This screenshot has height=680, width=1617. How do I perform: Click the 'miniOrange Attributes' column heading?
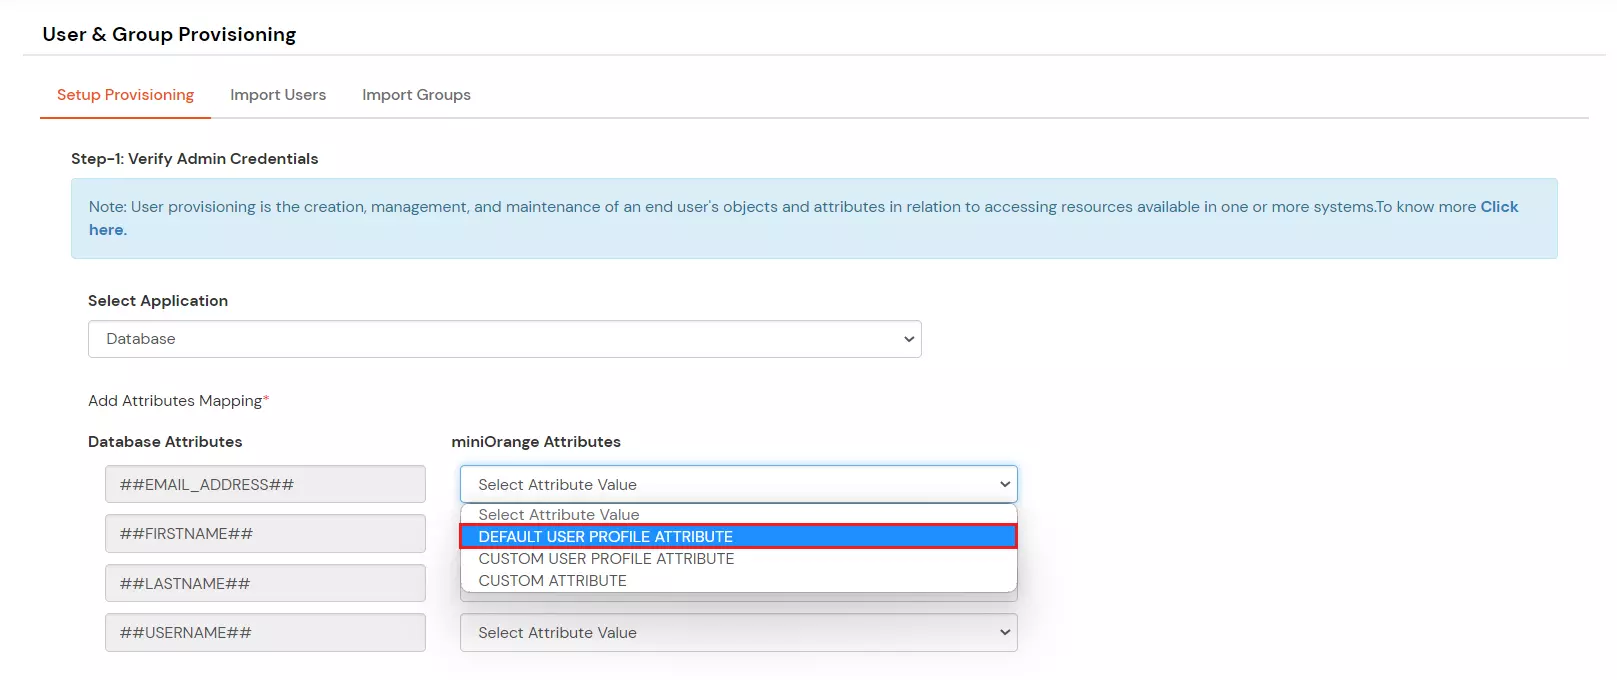pyautogui.click(x=536, y=441)
